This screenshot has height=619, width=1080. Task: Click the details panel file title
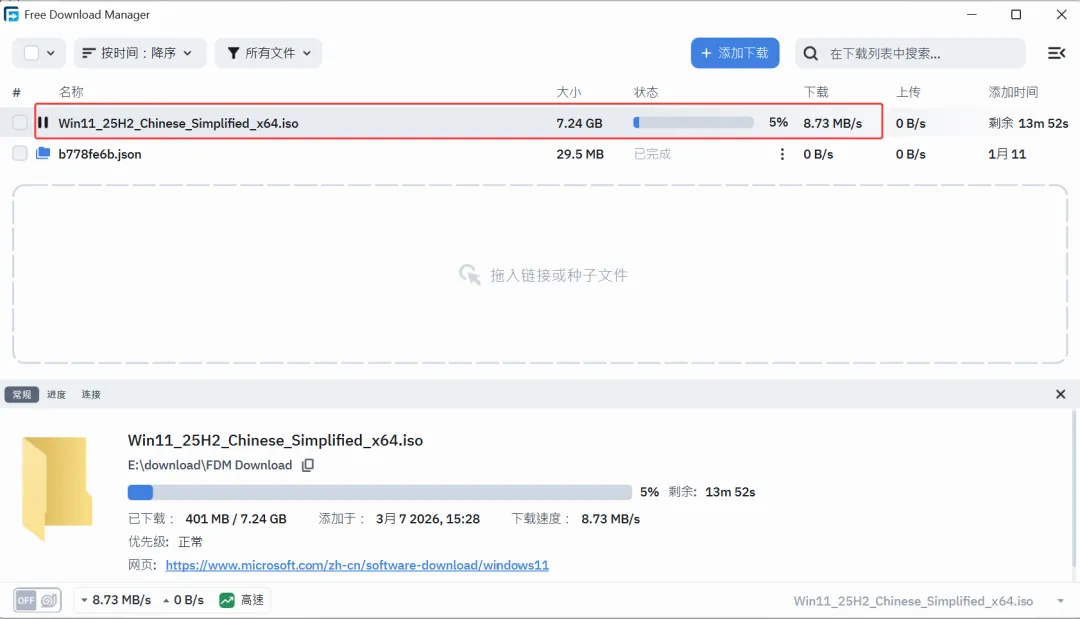coord(275,440)
